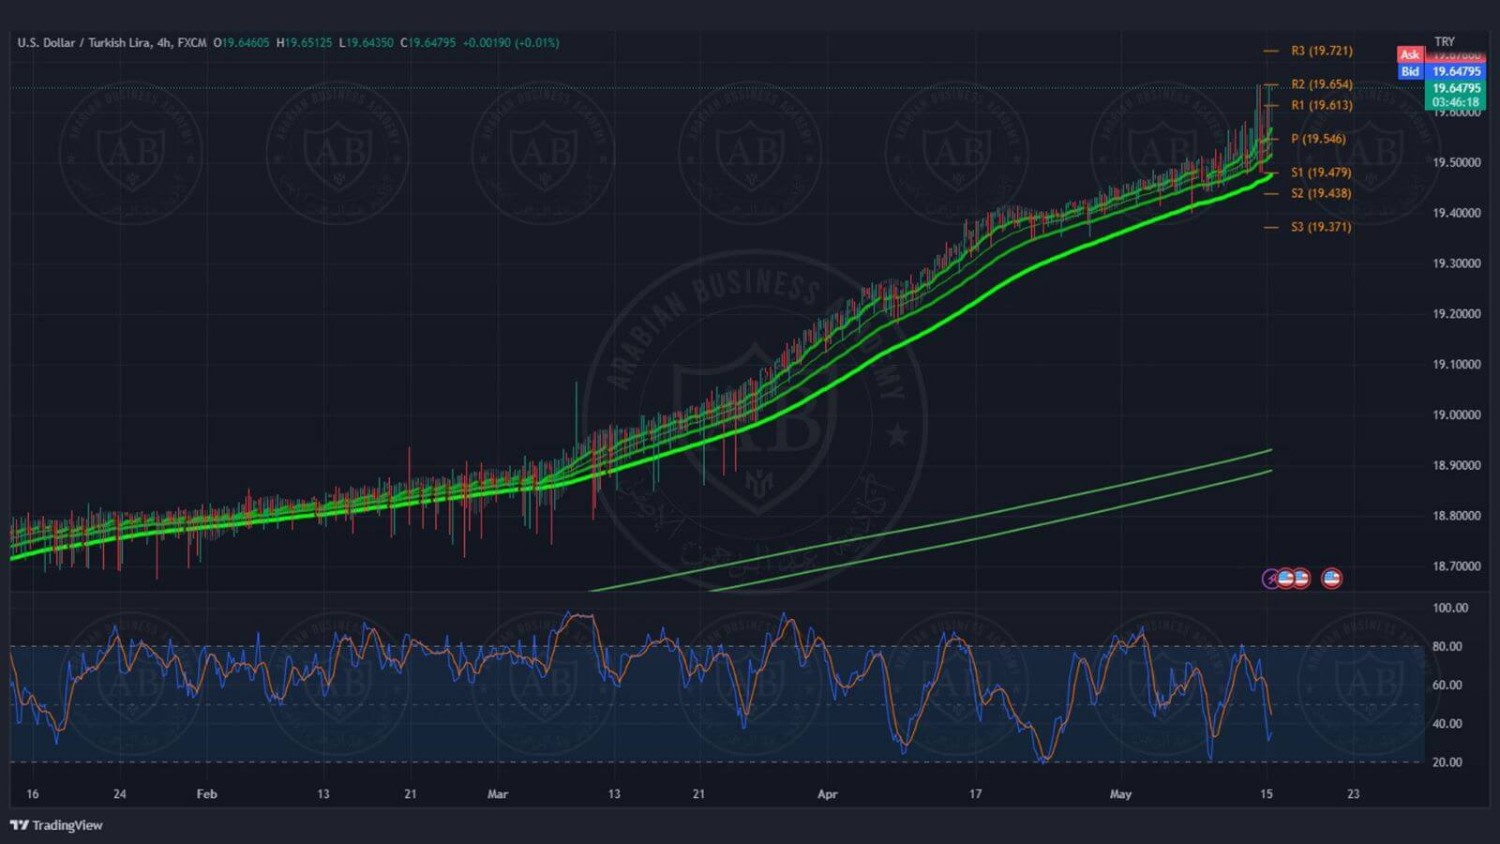Click 19.20000 on the price axis
The image size is (1500, 844).
[x=1456, y=314]
